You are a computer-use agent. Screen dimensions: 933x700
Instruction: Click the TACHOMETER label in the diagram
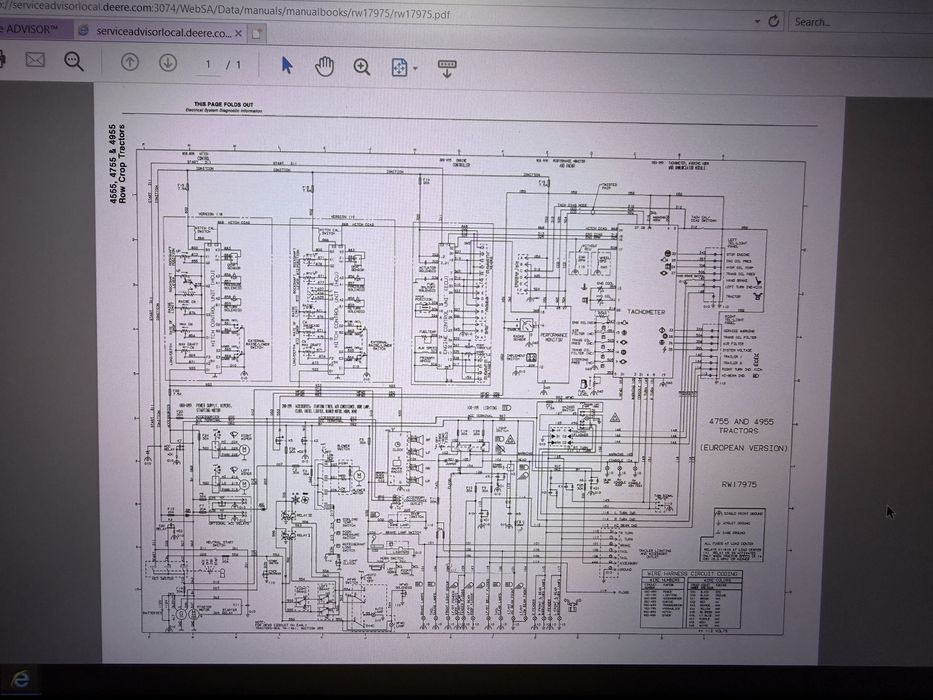click(646, 312)
